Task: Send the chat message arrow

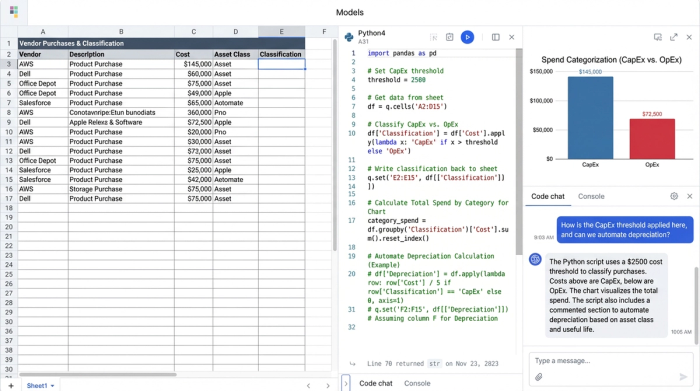Action: click(683, 377)
